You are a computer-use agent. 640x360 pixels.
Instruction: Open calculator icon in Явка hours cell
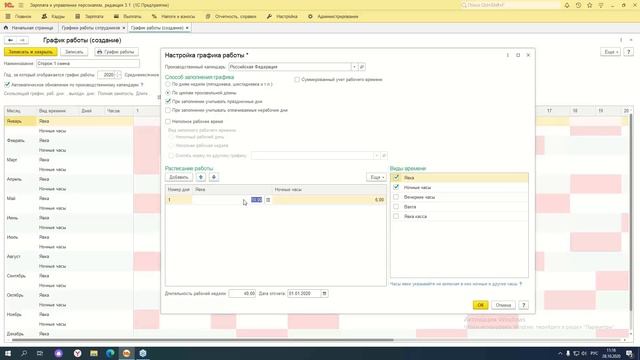(x=268, y=200)
